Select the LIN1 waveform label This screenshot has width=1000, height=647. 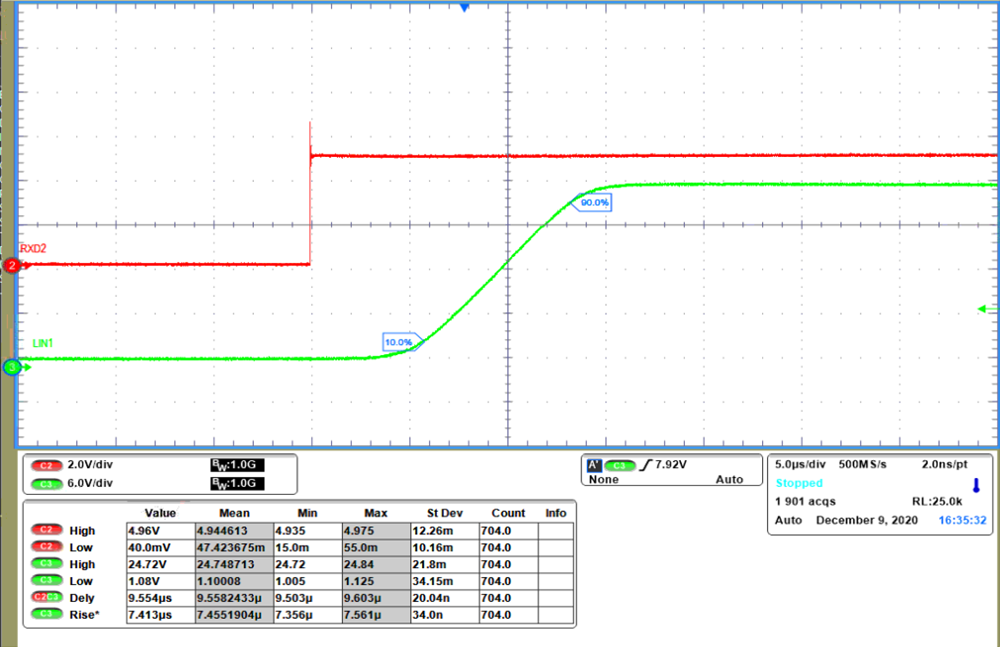[44, 342]
